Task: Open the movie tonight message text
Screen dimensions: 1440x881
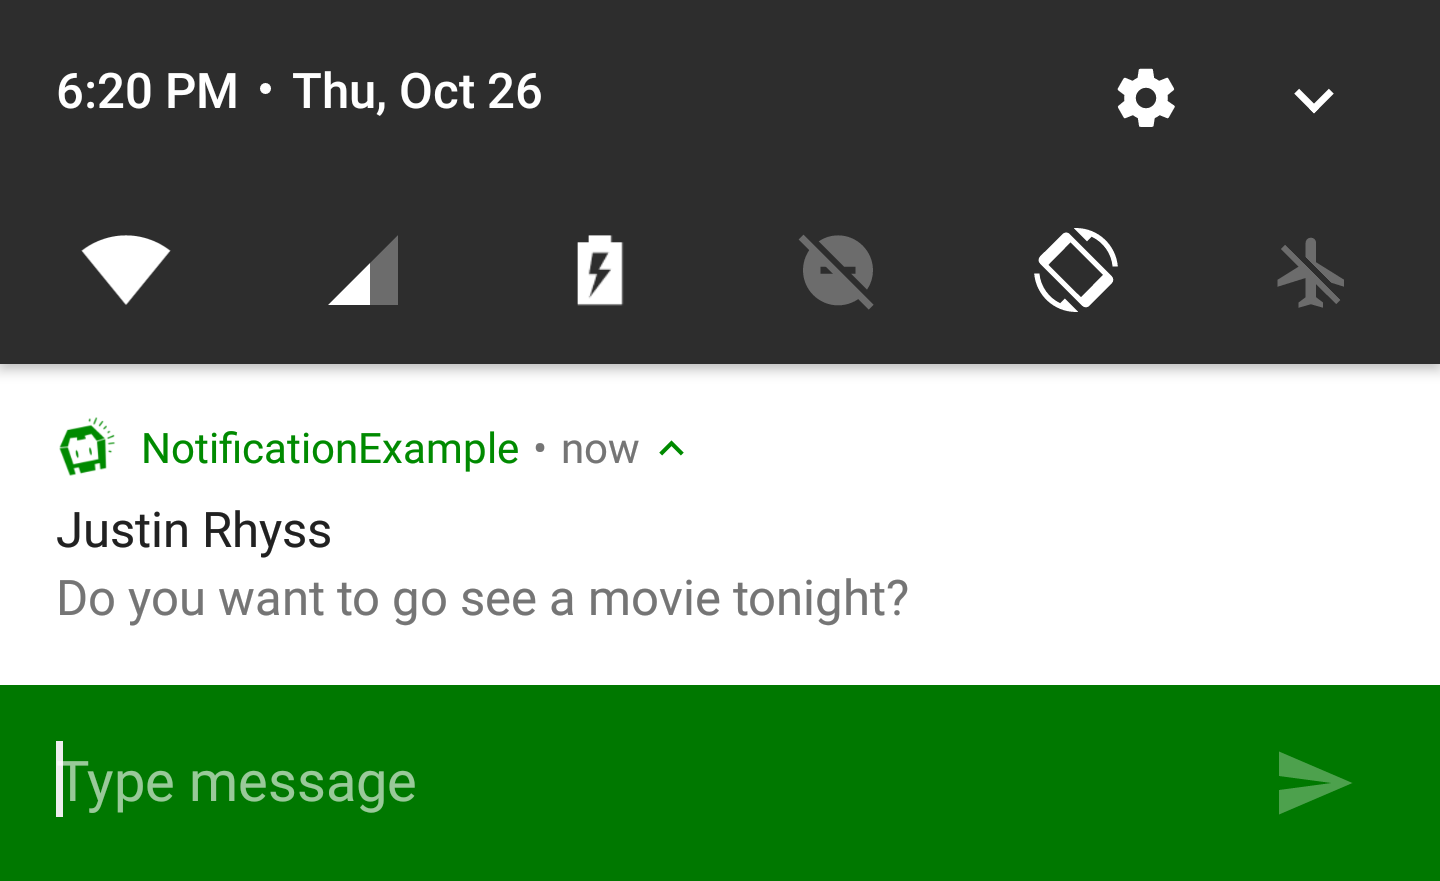Action: point(482,599)
